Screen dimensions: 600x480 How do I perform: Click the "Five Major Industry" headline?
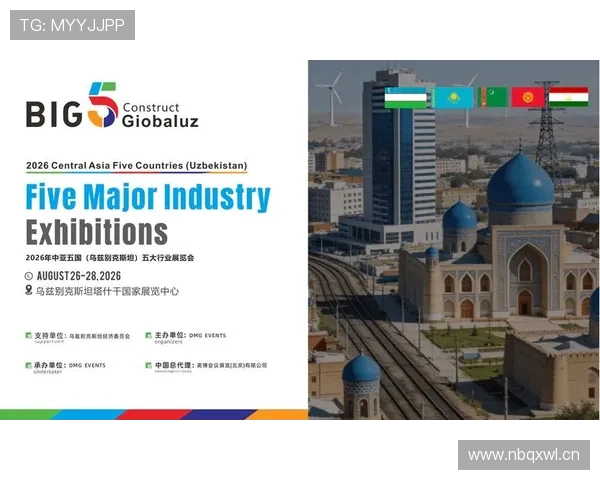[148, 196]
